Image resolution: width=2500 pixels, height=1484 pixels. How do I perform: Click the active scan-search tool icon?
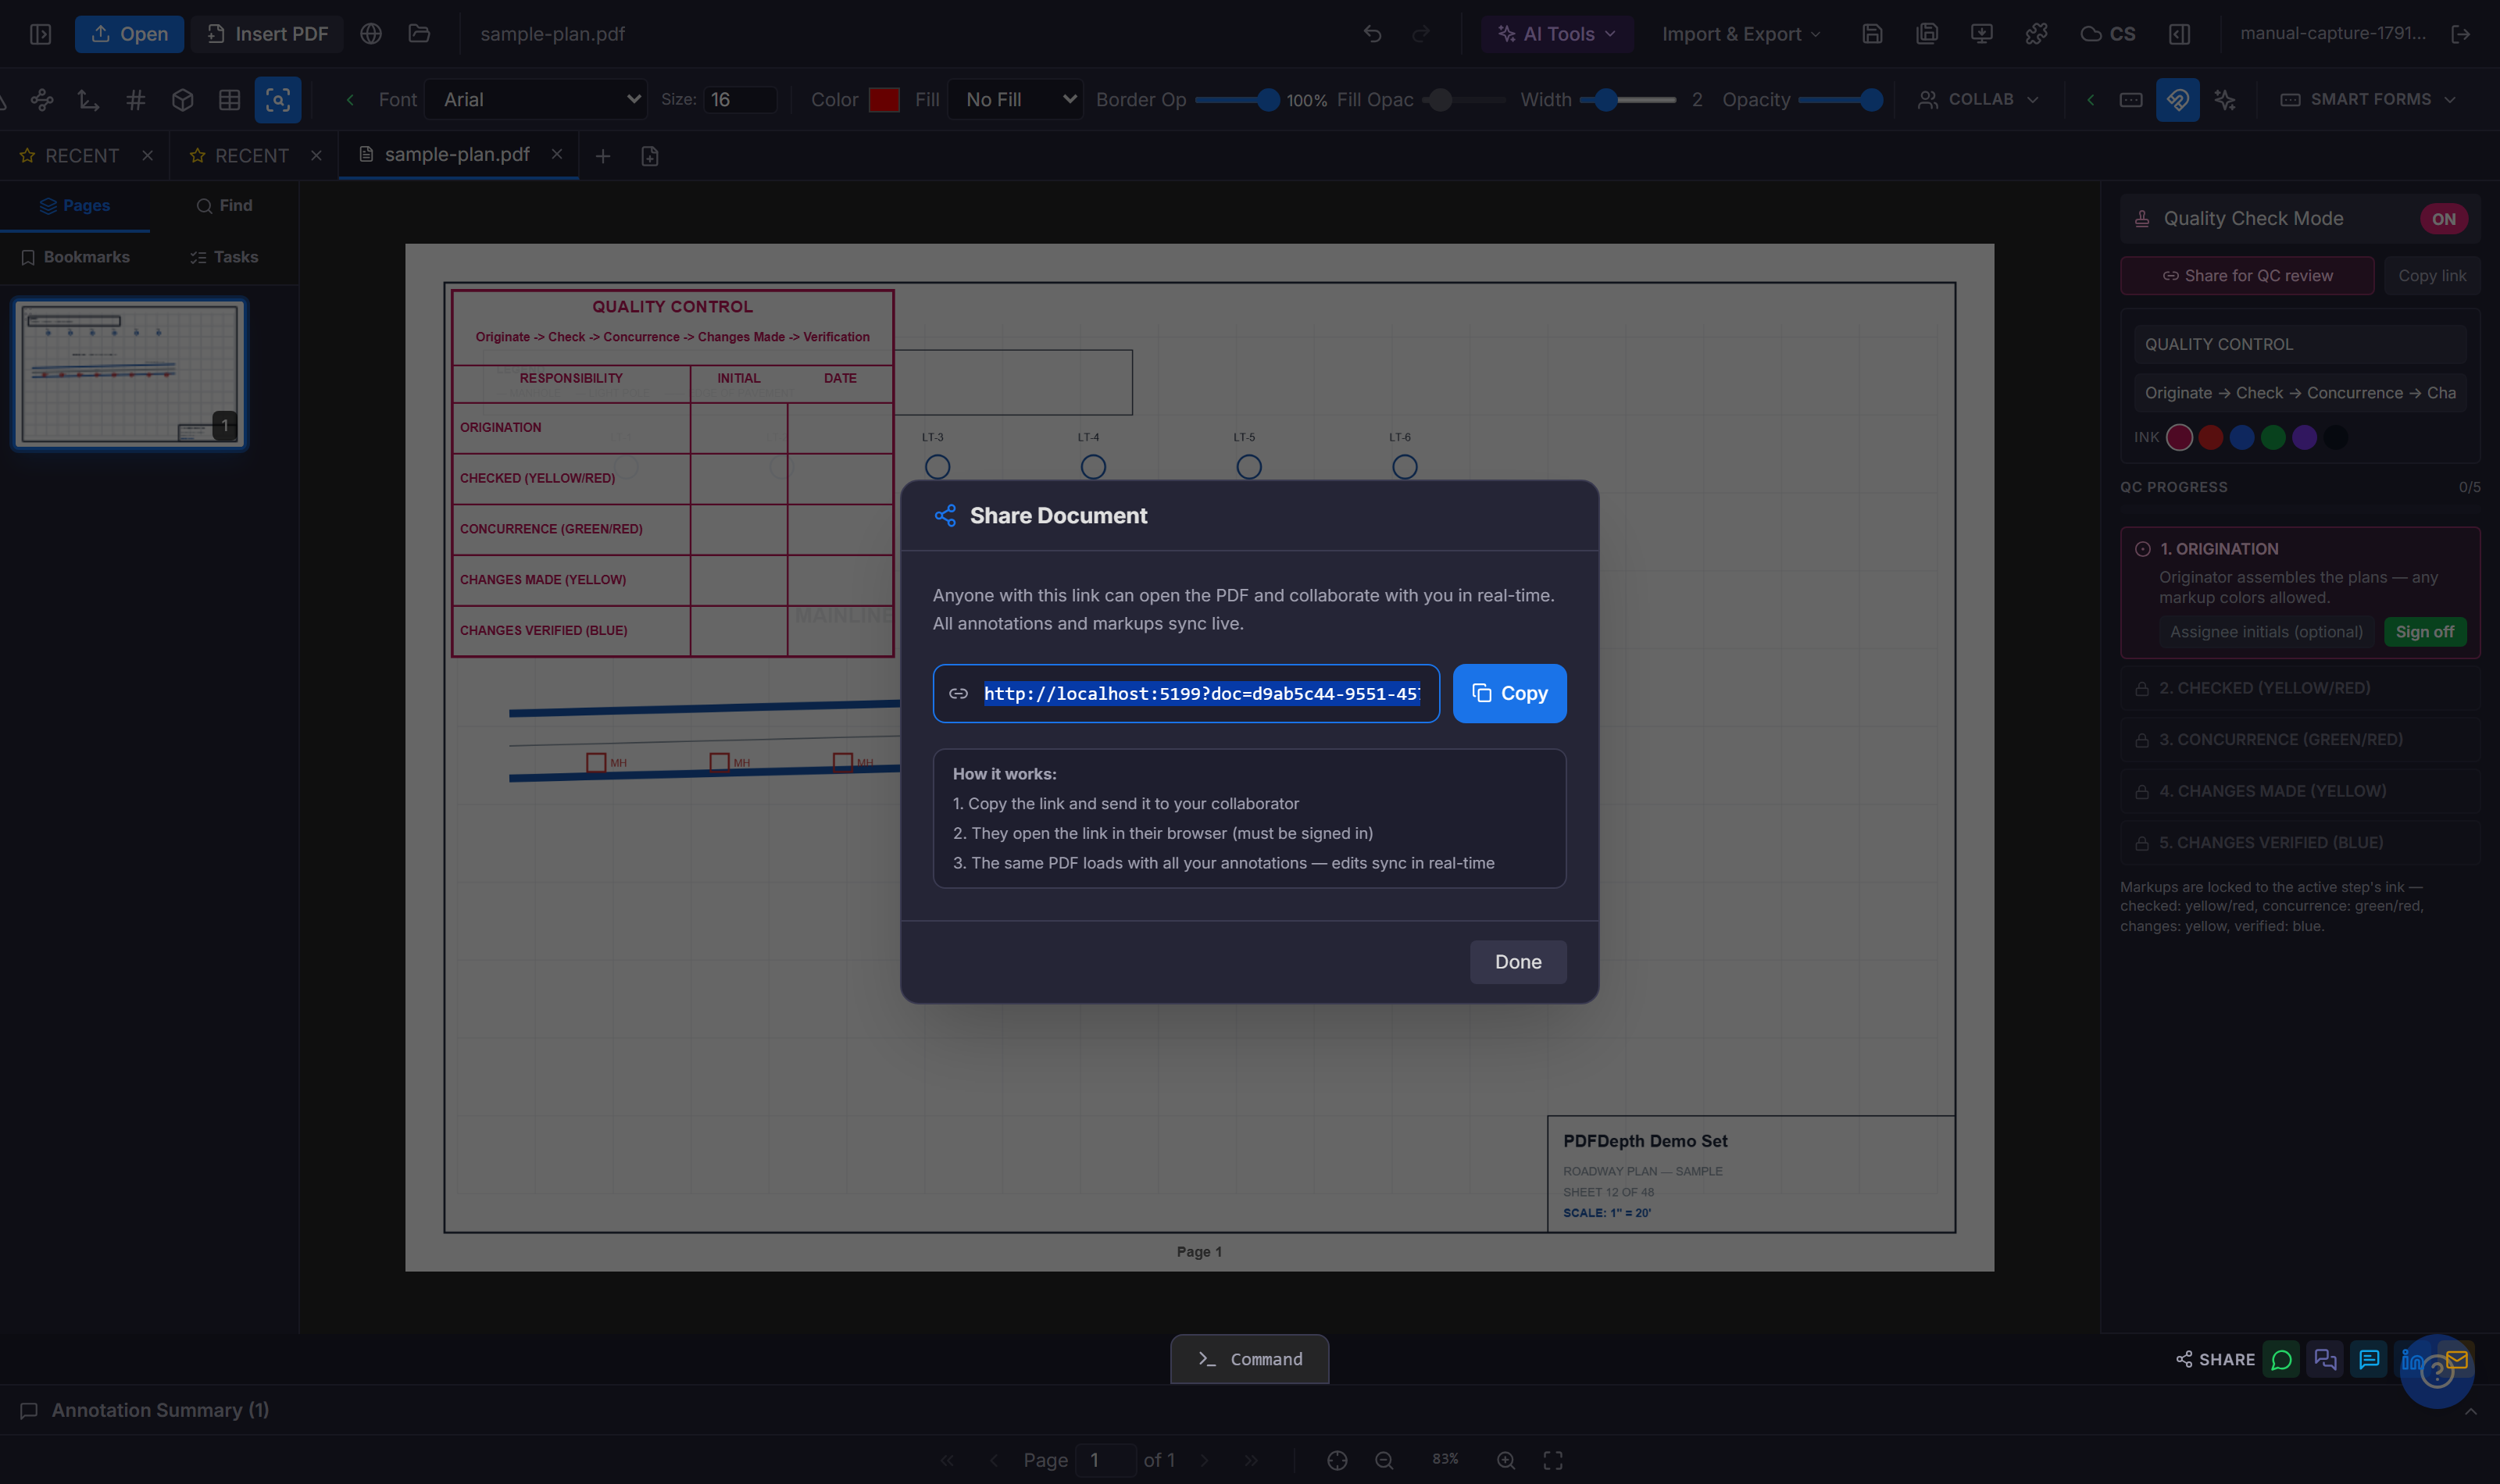click(277, 100)
